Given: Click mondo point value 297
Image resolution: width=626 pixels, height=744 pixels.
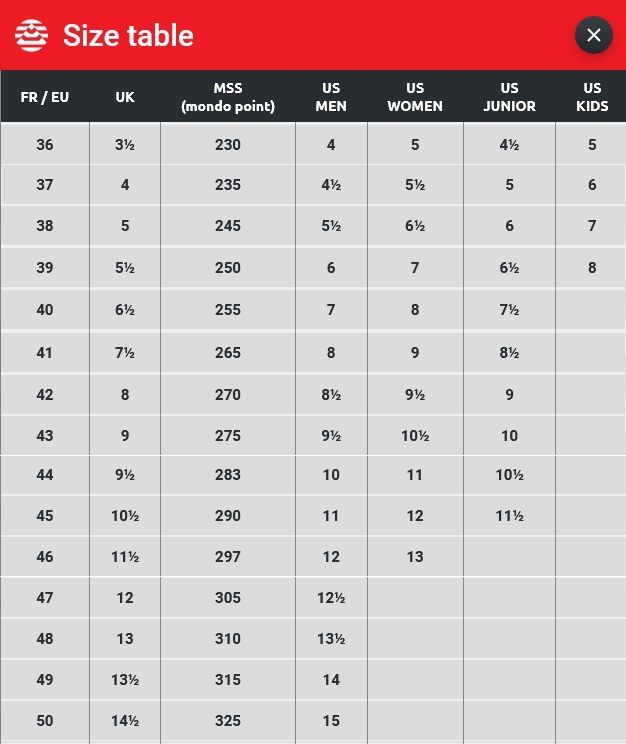Looking at the screenshot, I should [228, 557].
